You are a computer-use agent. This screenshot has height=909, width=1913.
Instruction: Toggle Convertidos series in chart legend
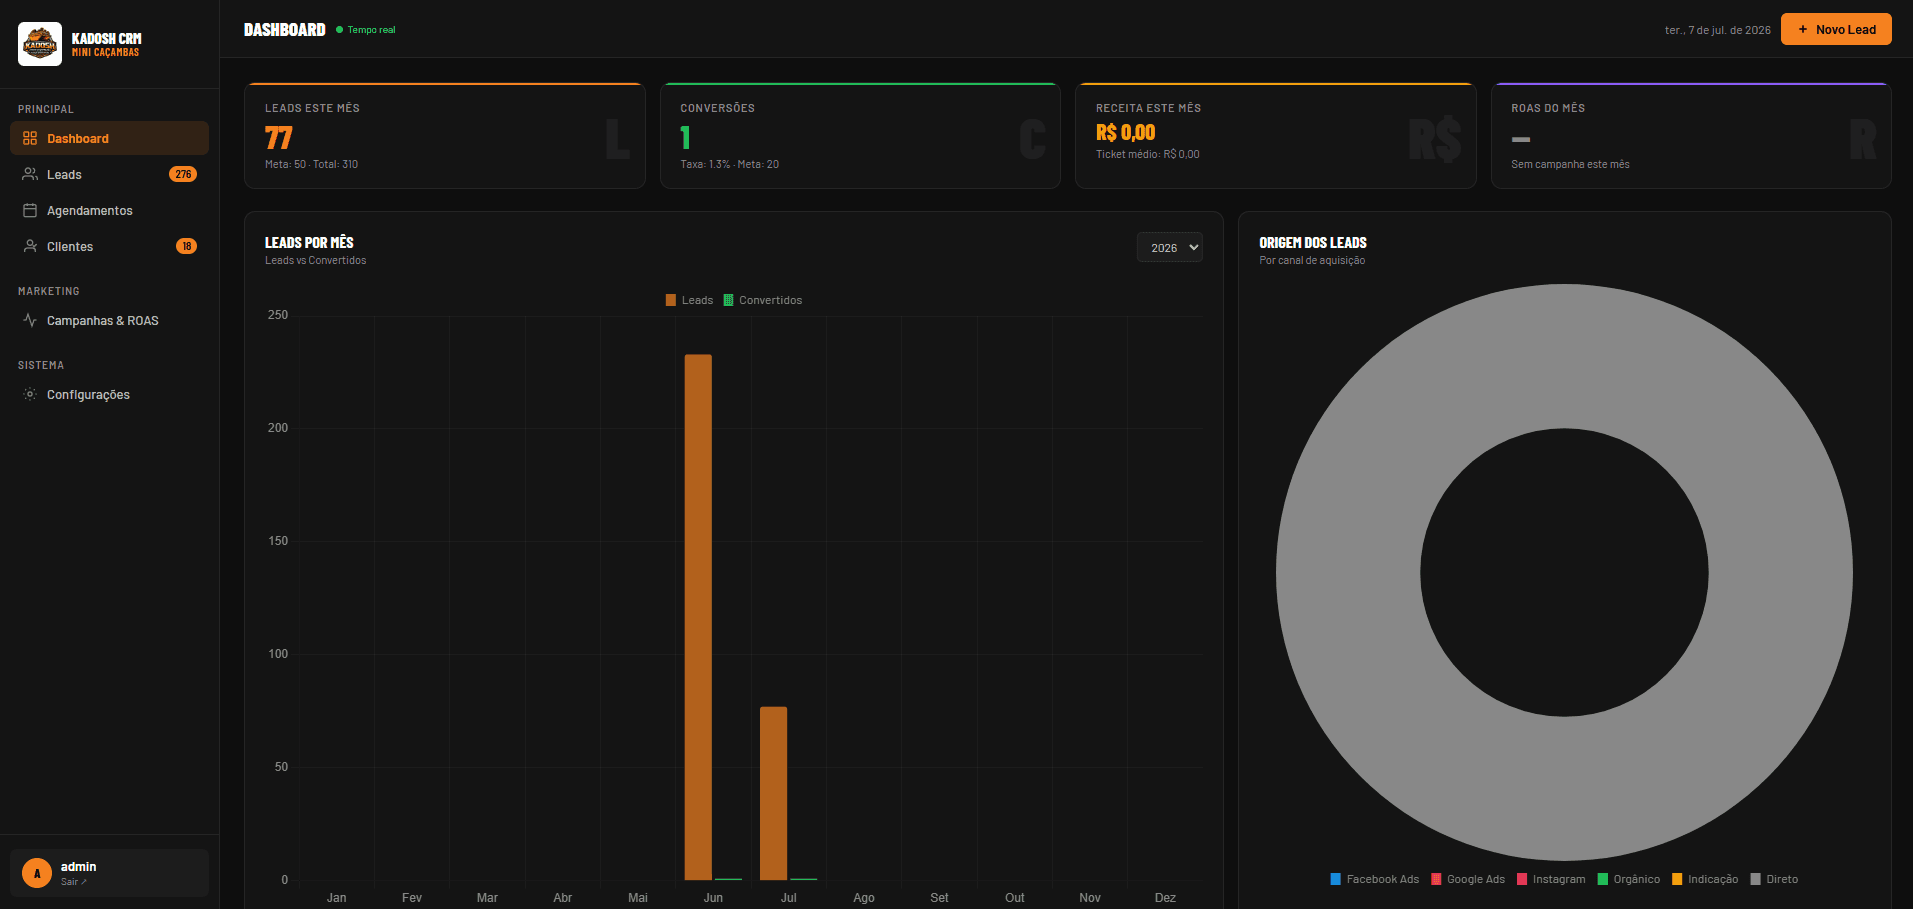[763, 300]
